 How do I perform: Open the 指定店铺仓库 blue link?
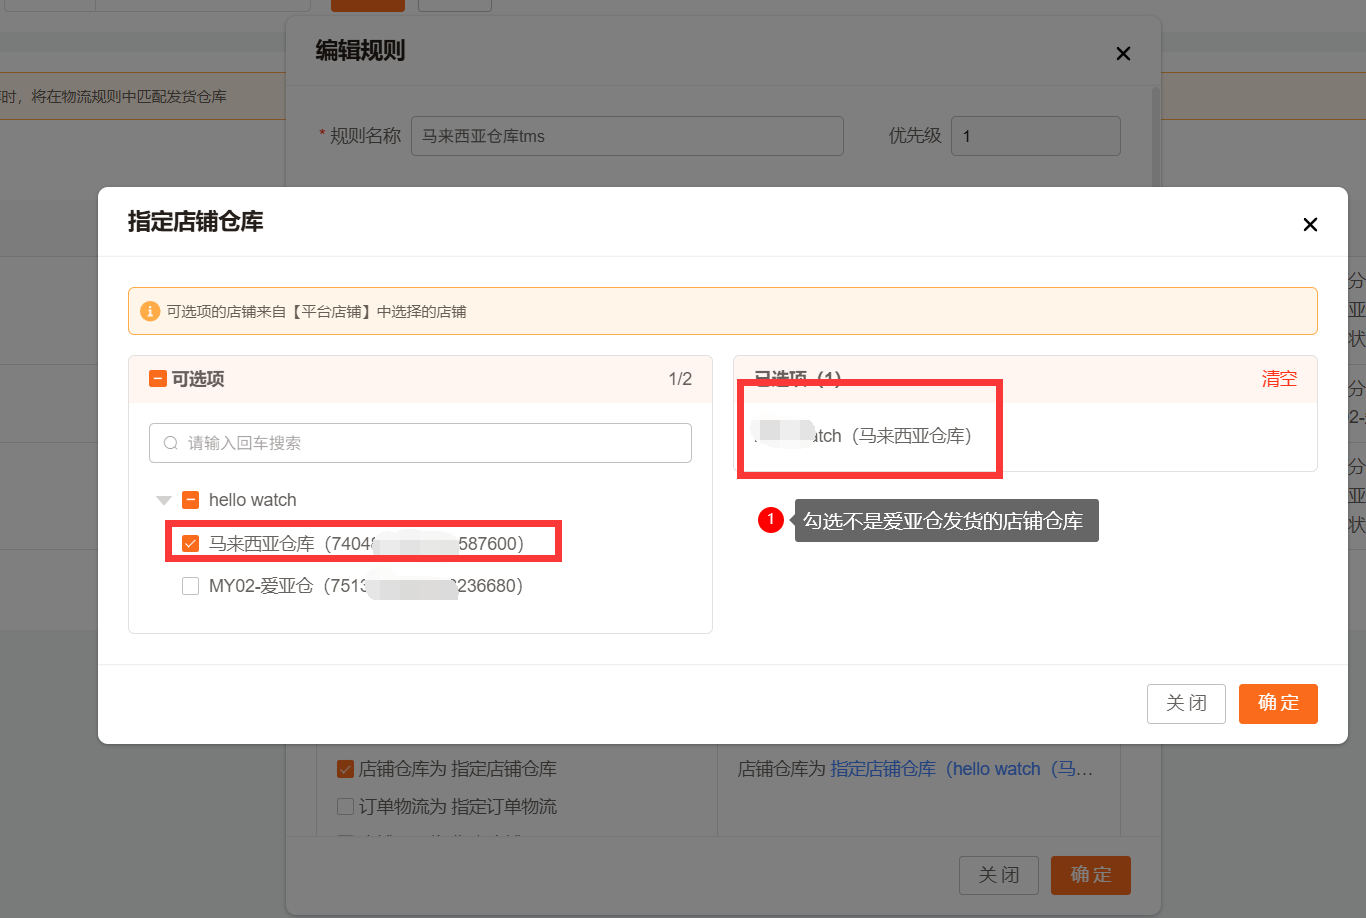(883, 769)
